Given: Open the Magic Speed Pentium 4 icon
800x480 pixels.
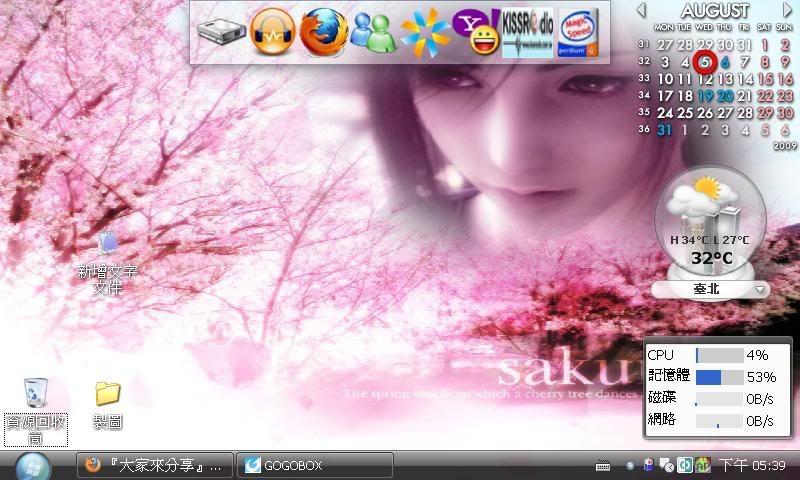Looking at the screenshot, I should [x=579, y=33].
